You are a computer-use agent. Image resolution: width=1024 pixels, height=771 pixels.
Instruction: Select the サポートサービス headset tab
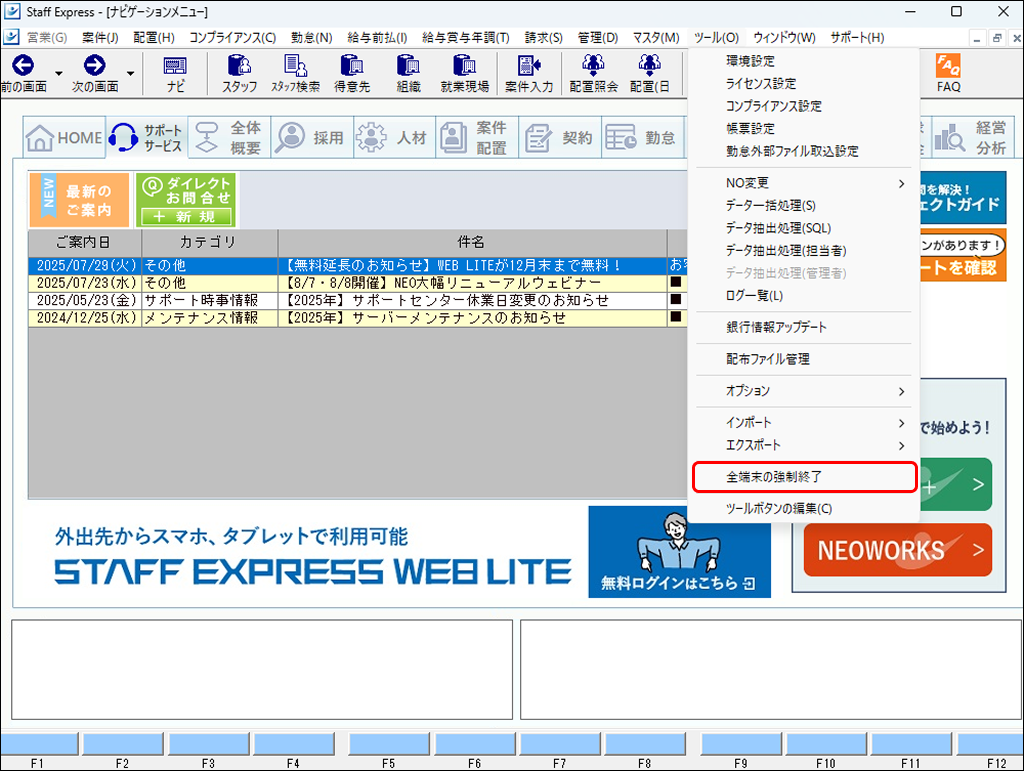146,138
